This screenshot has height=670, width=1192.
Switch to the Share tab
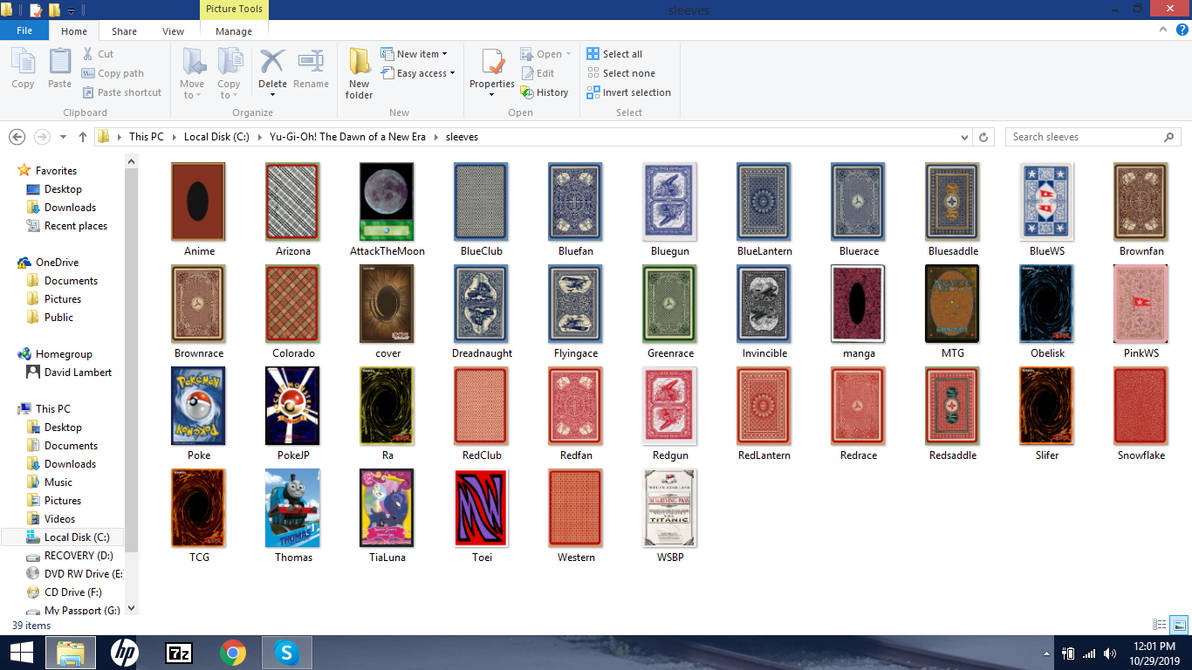(124, 31)
